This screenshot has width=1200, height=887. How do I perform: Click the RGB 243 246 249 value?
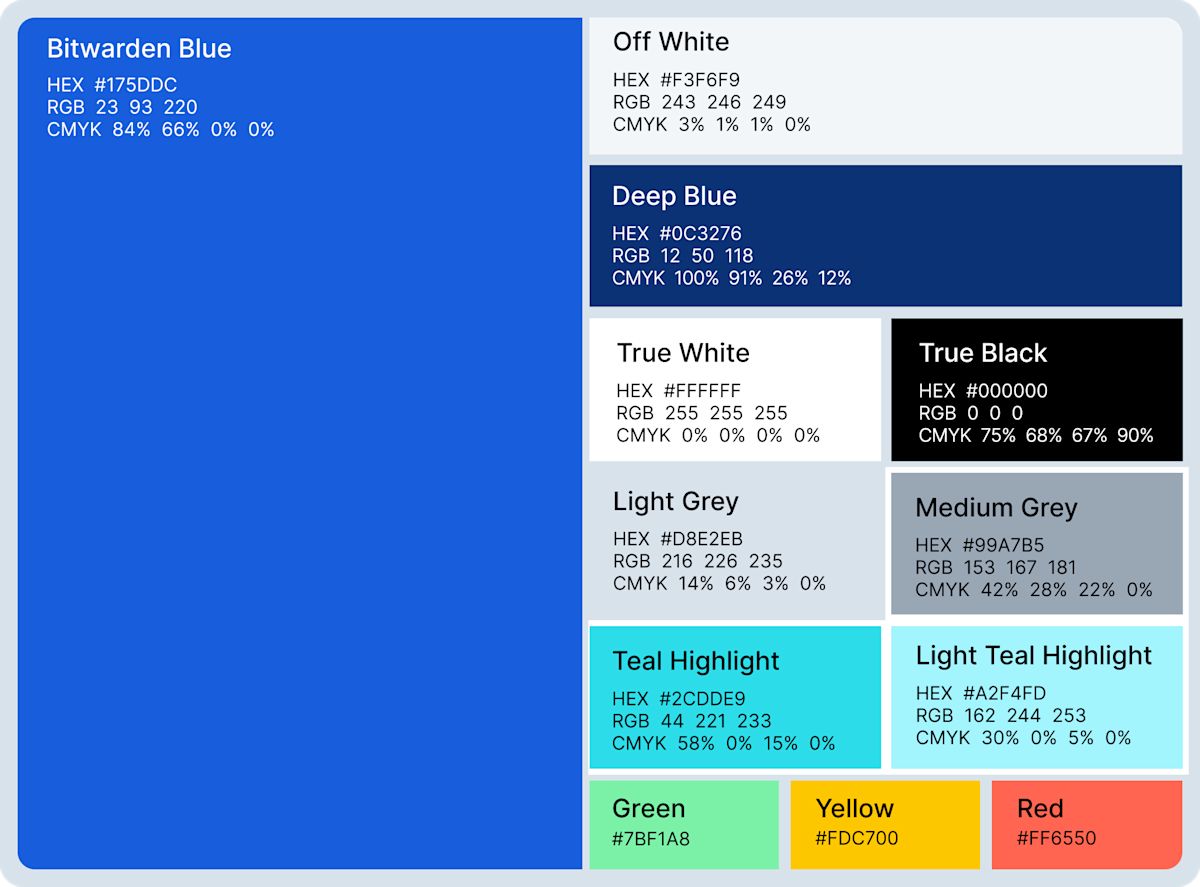tap(699, 102)
